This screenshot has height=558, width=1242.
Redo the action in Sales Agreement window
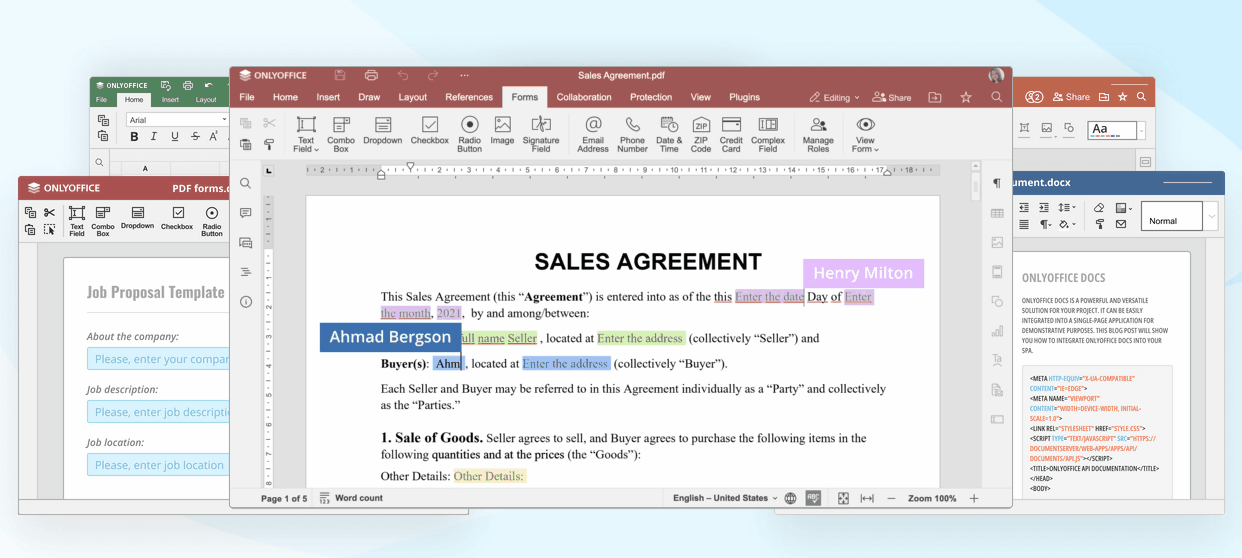[433, 75]
